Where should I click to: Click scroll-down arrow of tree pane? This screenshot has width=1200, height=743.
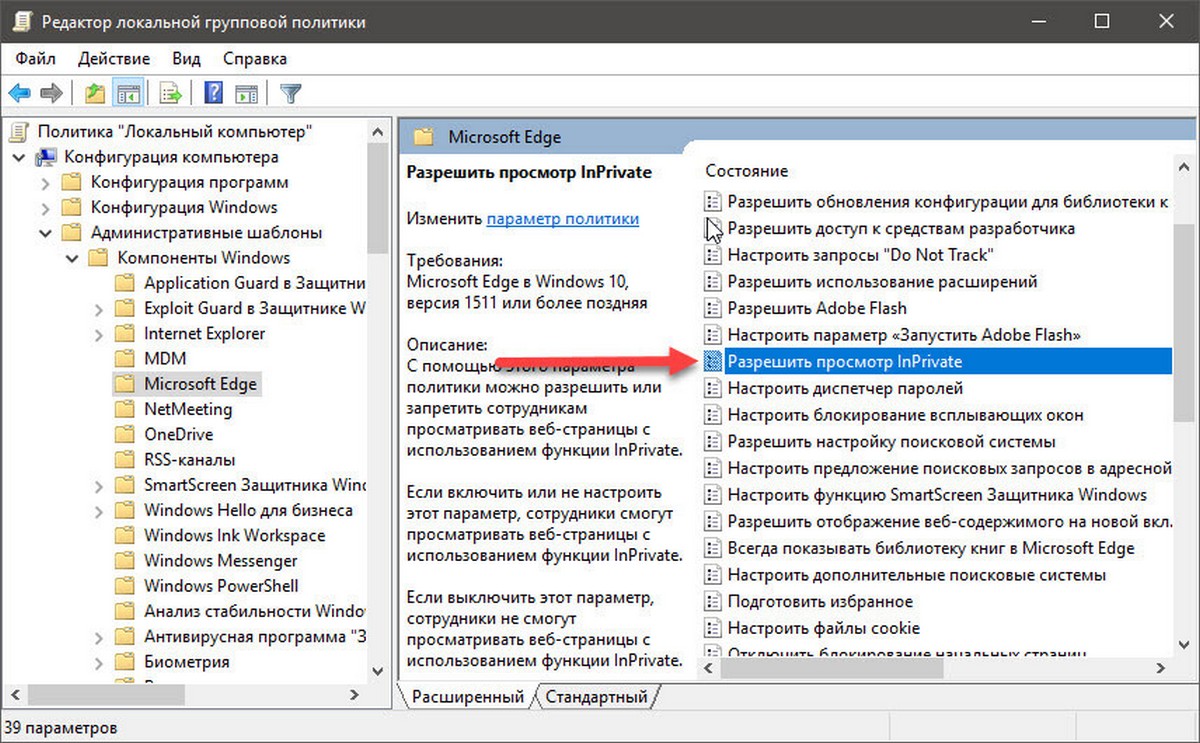point(378,672)
